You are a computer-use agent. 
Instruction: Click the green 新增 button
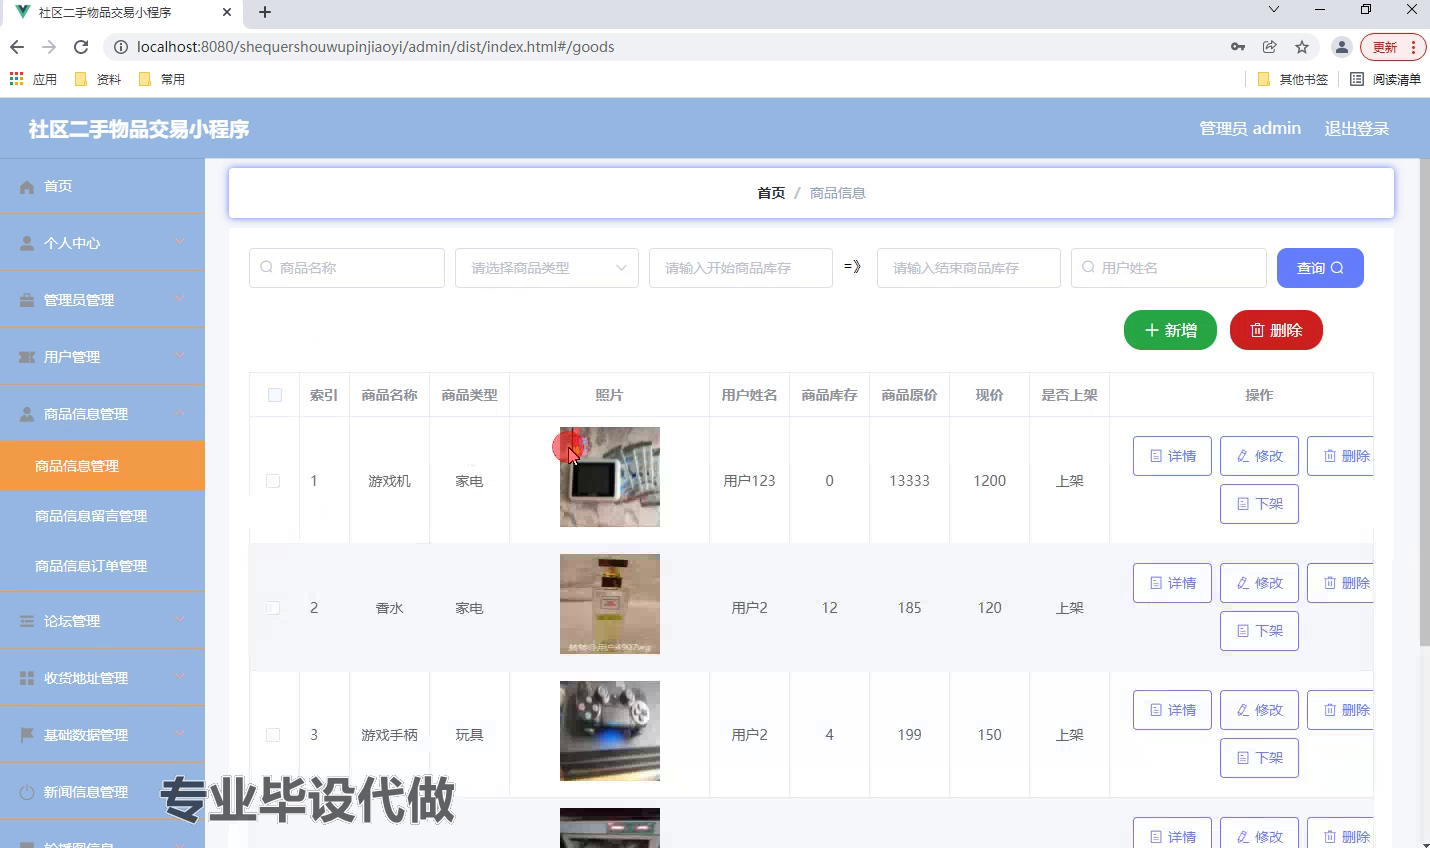(x=1170, y=330)
